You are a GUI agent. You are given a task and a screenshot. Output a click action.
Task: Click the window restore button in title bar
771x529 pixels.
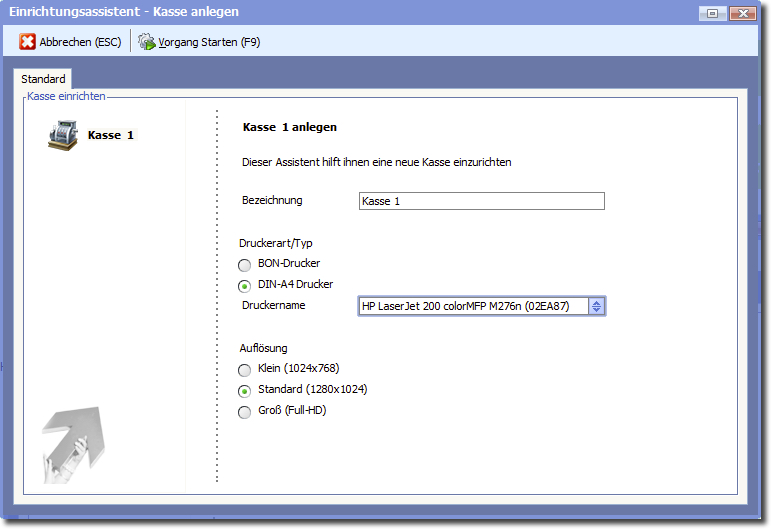tap(712, 13)
